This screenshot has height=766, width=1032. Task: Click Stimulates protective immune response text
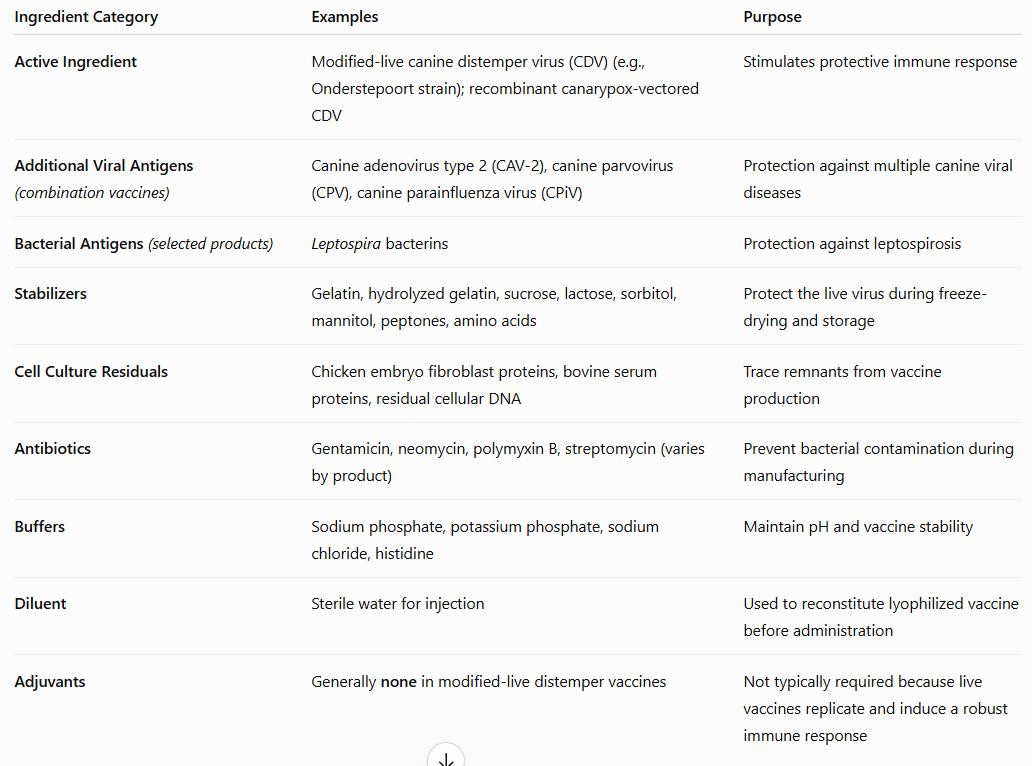coord(880,62)
